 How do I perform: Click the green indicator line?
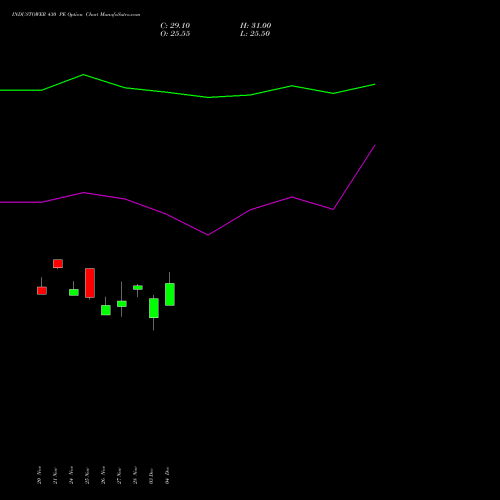[x=208, y=97]
